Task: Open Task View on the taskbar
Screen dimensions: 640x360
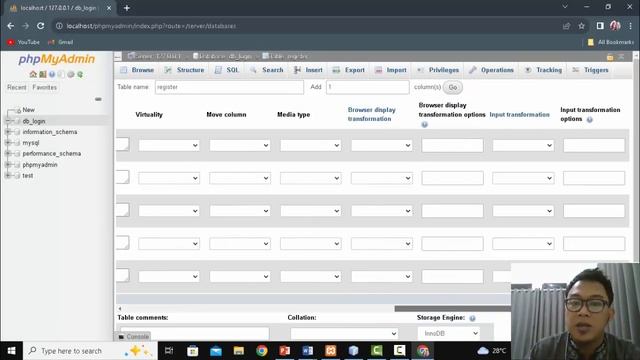Action: [169, 351]
